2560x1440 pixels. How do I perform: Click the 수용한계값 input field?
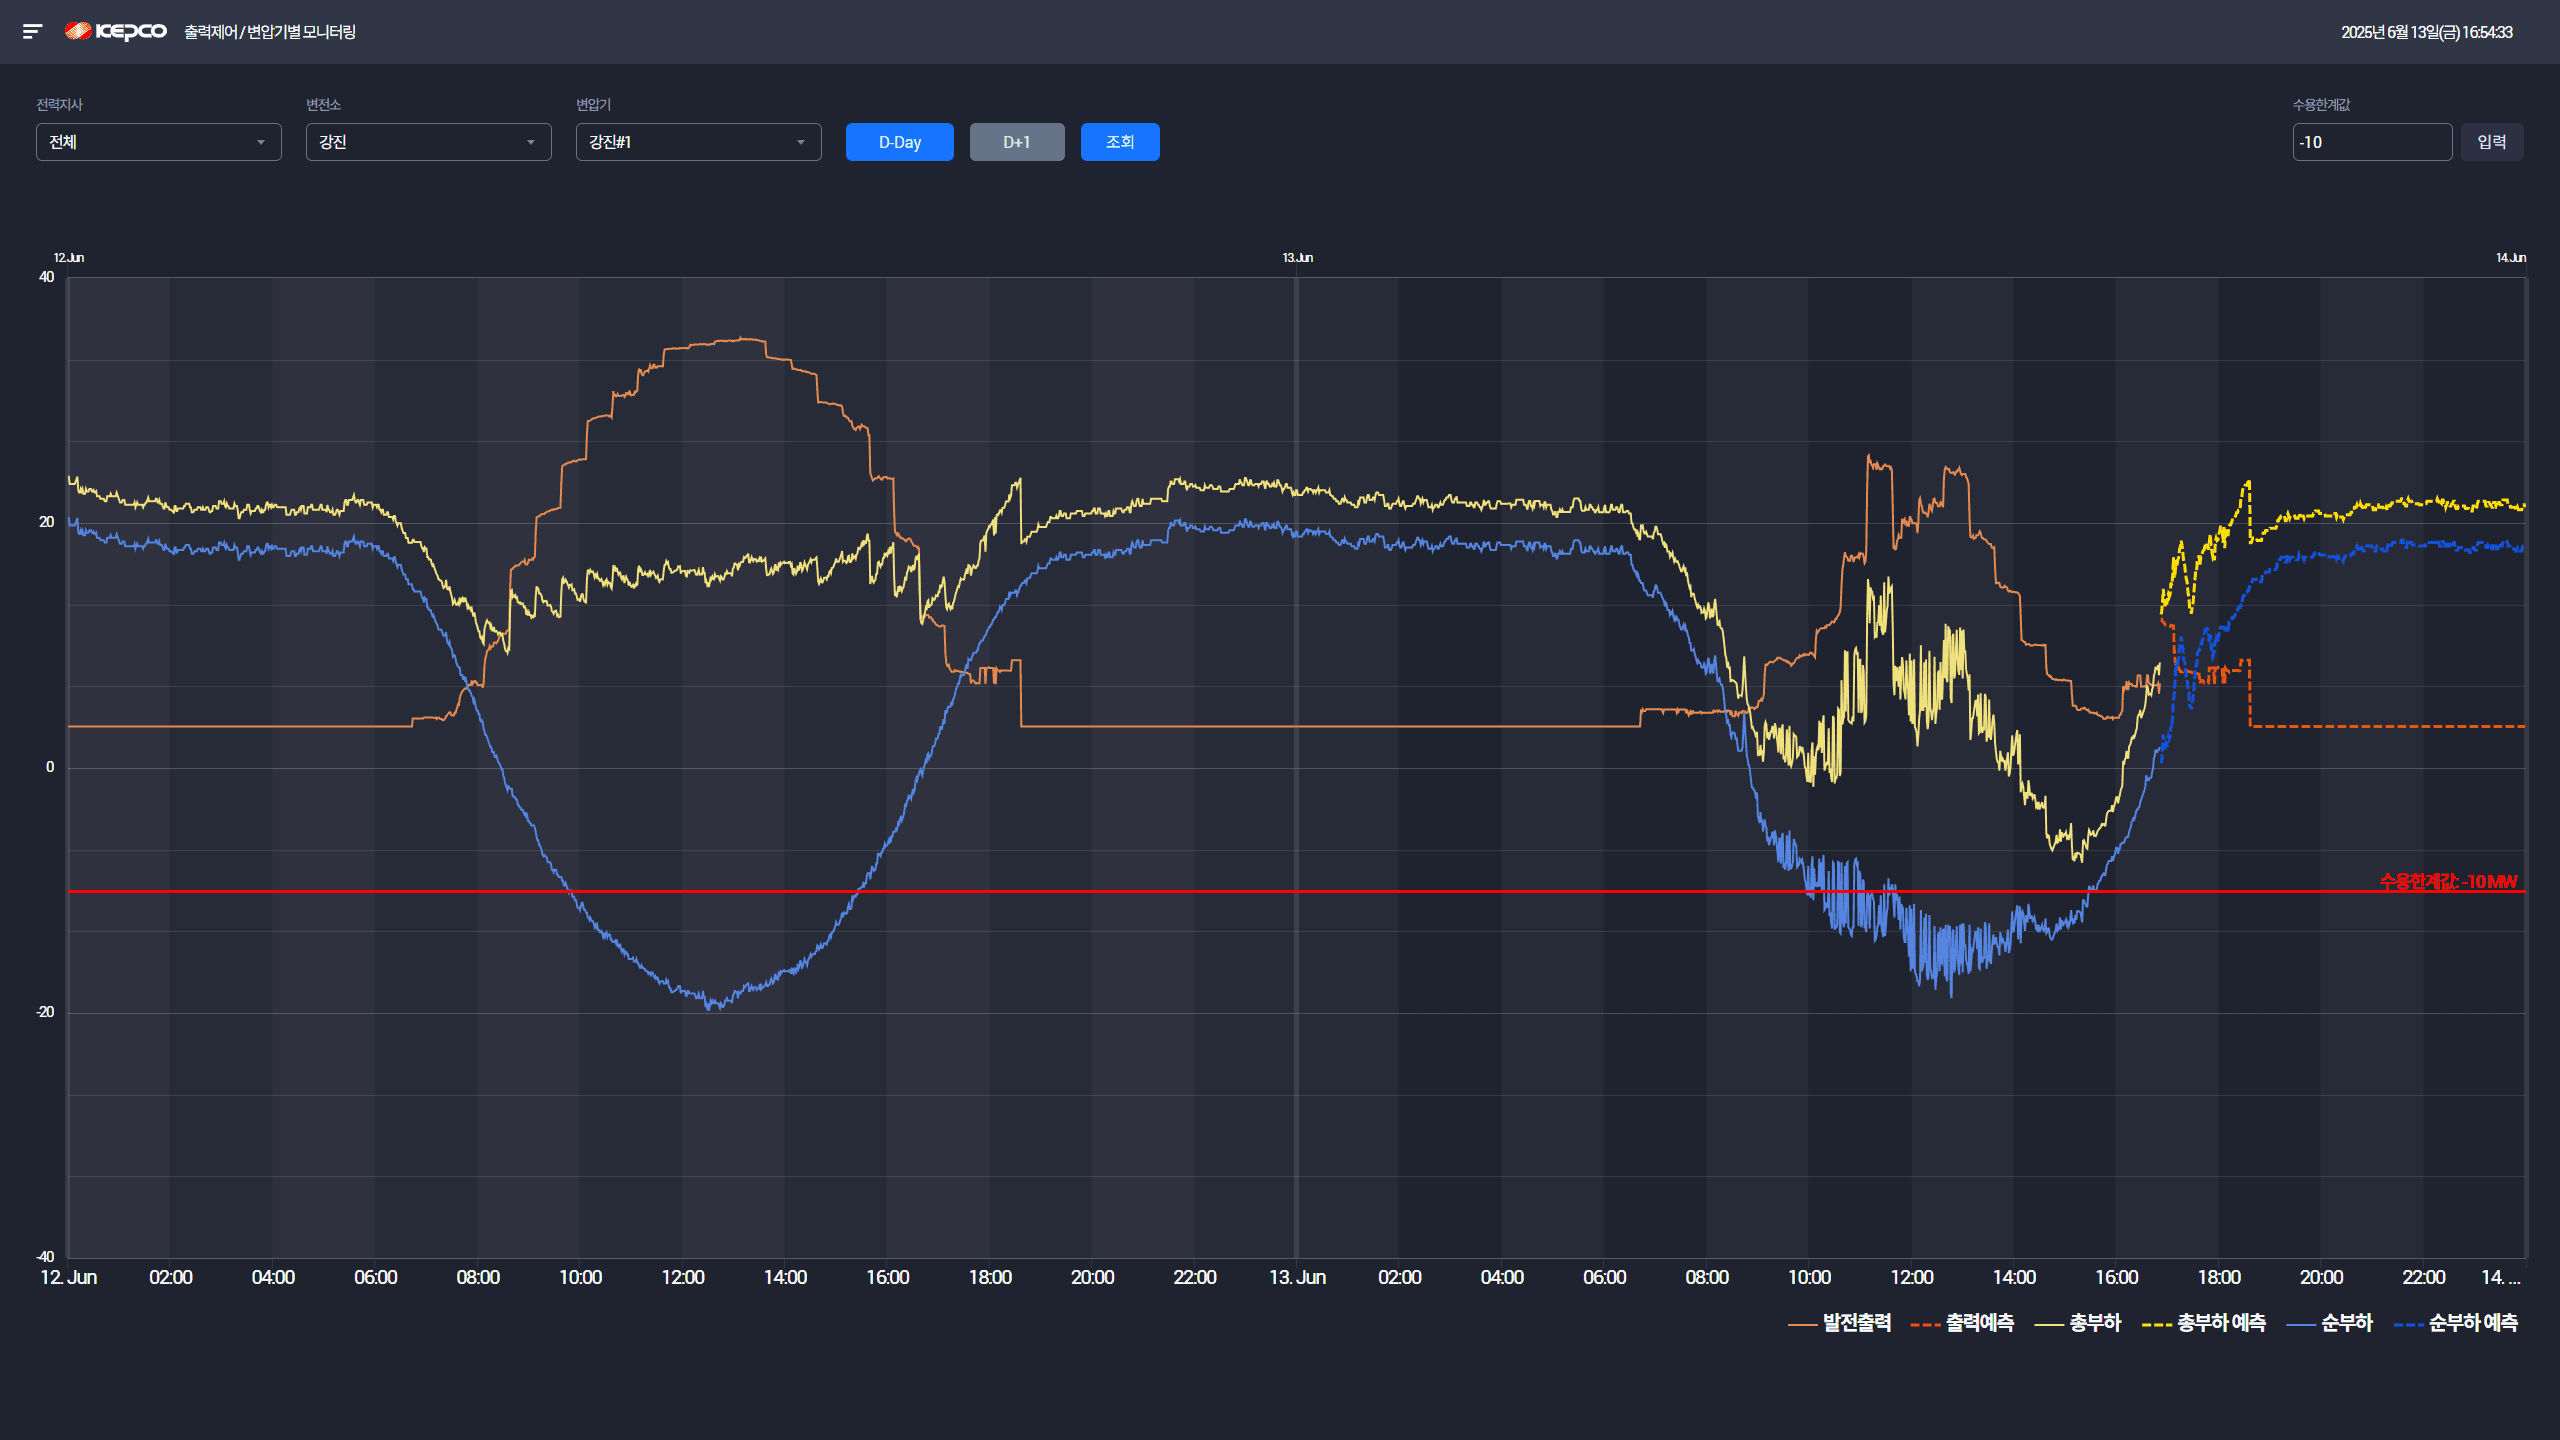(x=2370, y=142)
